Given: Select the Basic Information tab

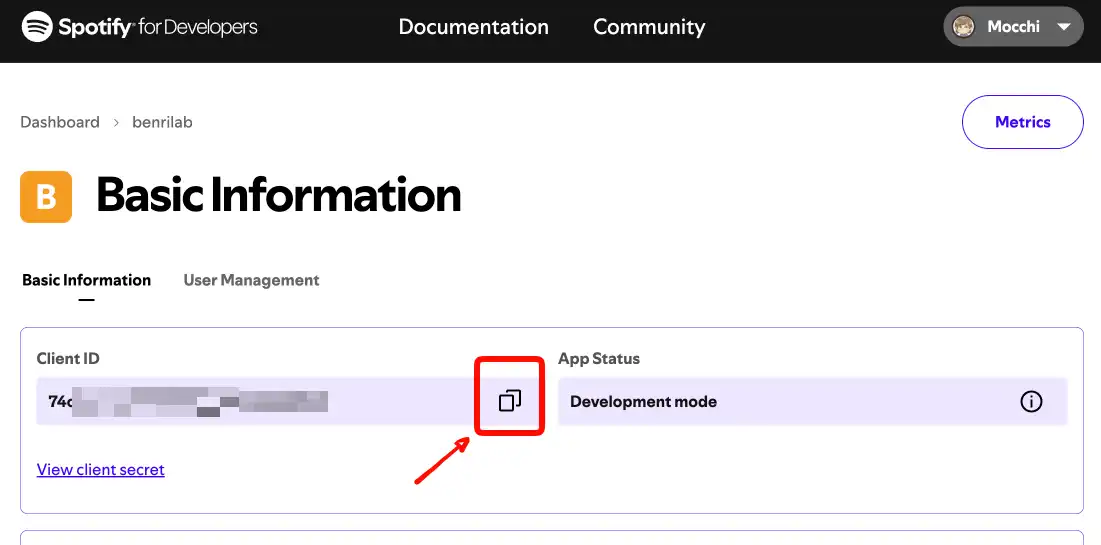Looking at the screenshot, I should (86, 280).
